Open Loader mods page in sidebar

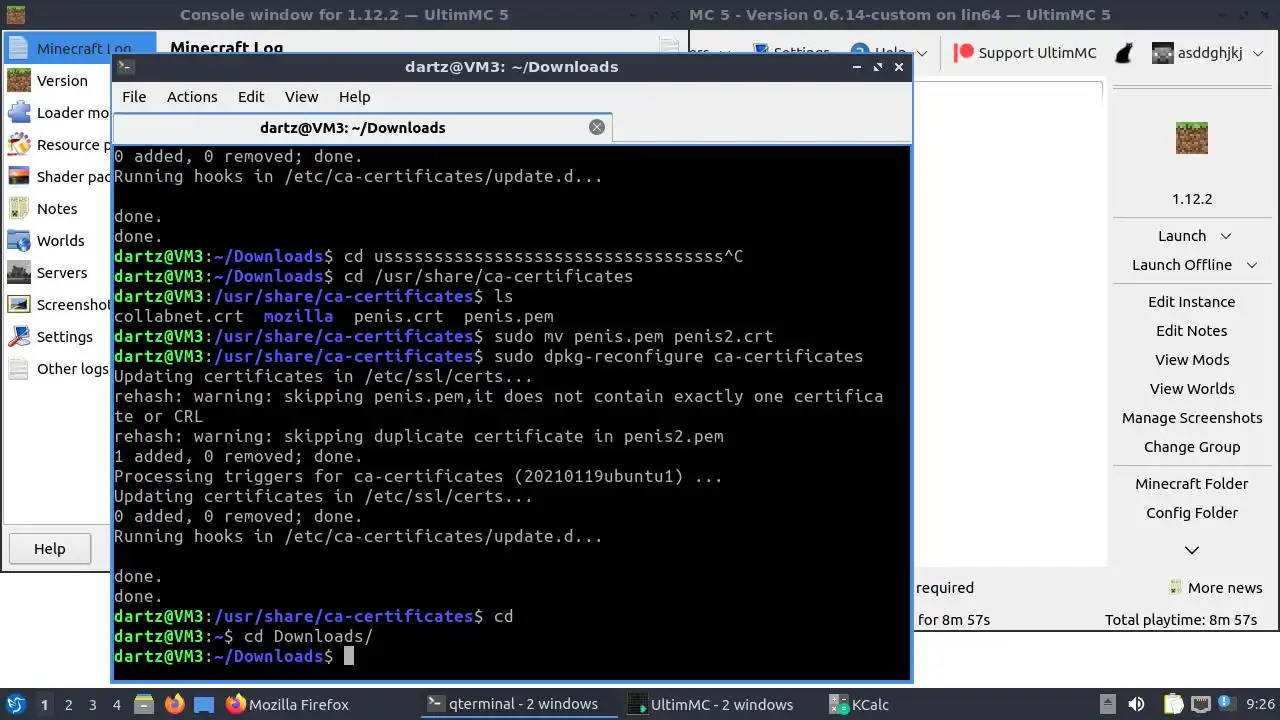click(58, 113)
